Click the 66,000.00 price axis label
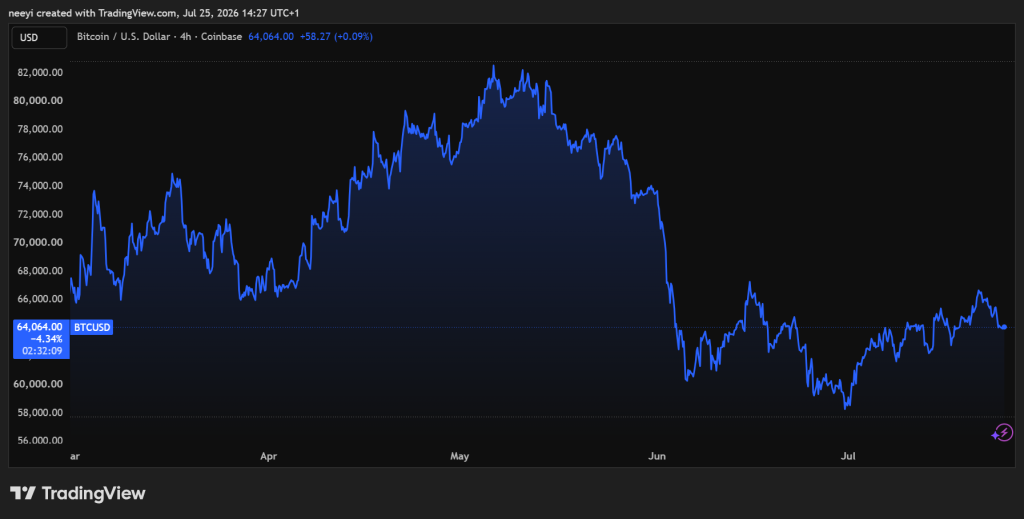The image size is (1024, 519). (x=40, y=299)
